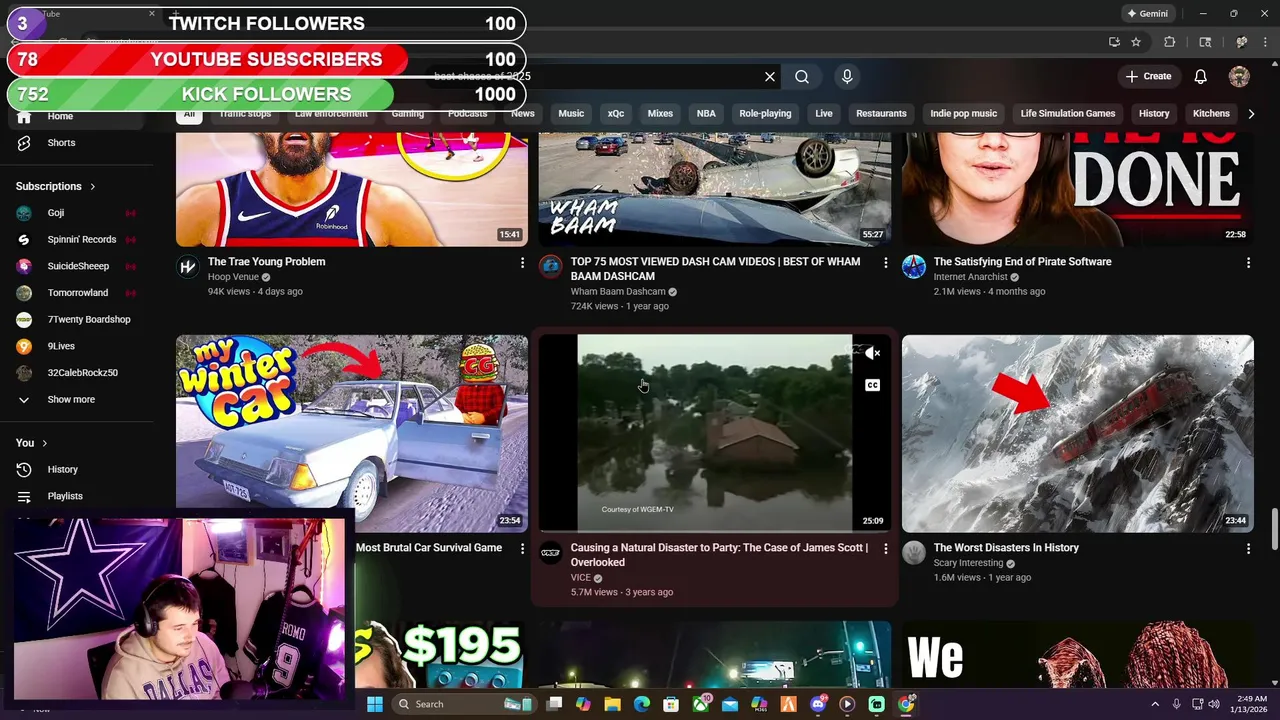1280x720 pixels.
Task: Open TOP 75 MOST VIEWED DASH CAM title
Action: coord(715,269)
